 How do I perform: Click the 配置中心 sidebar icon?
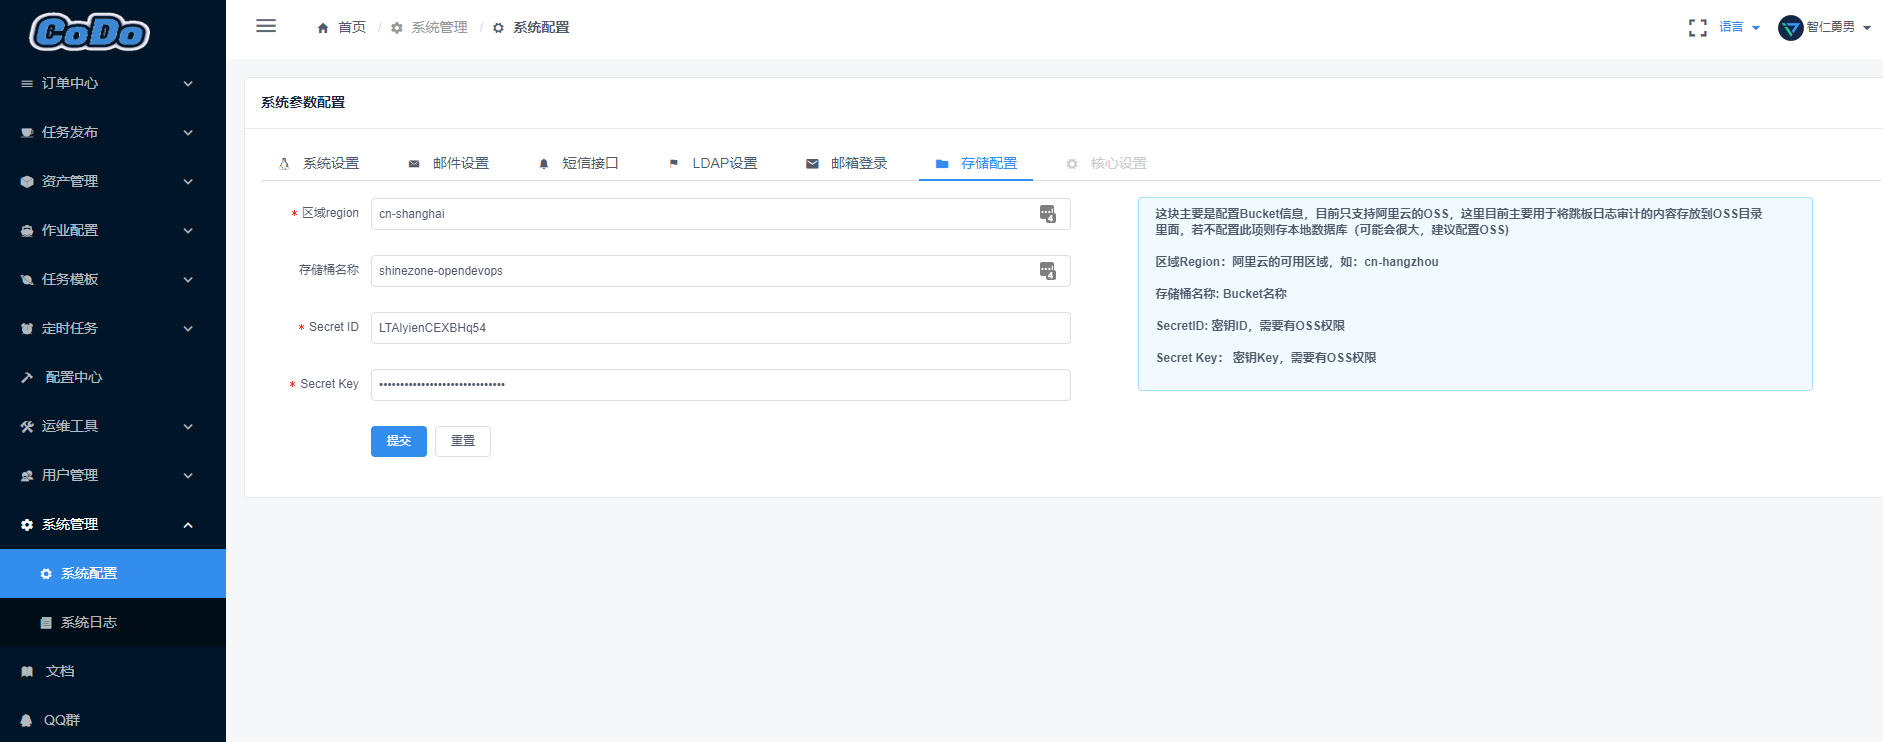27,378
